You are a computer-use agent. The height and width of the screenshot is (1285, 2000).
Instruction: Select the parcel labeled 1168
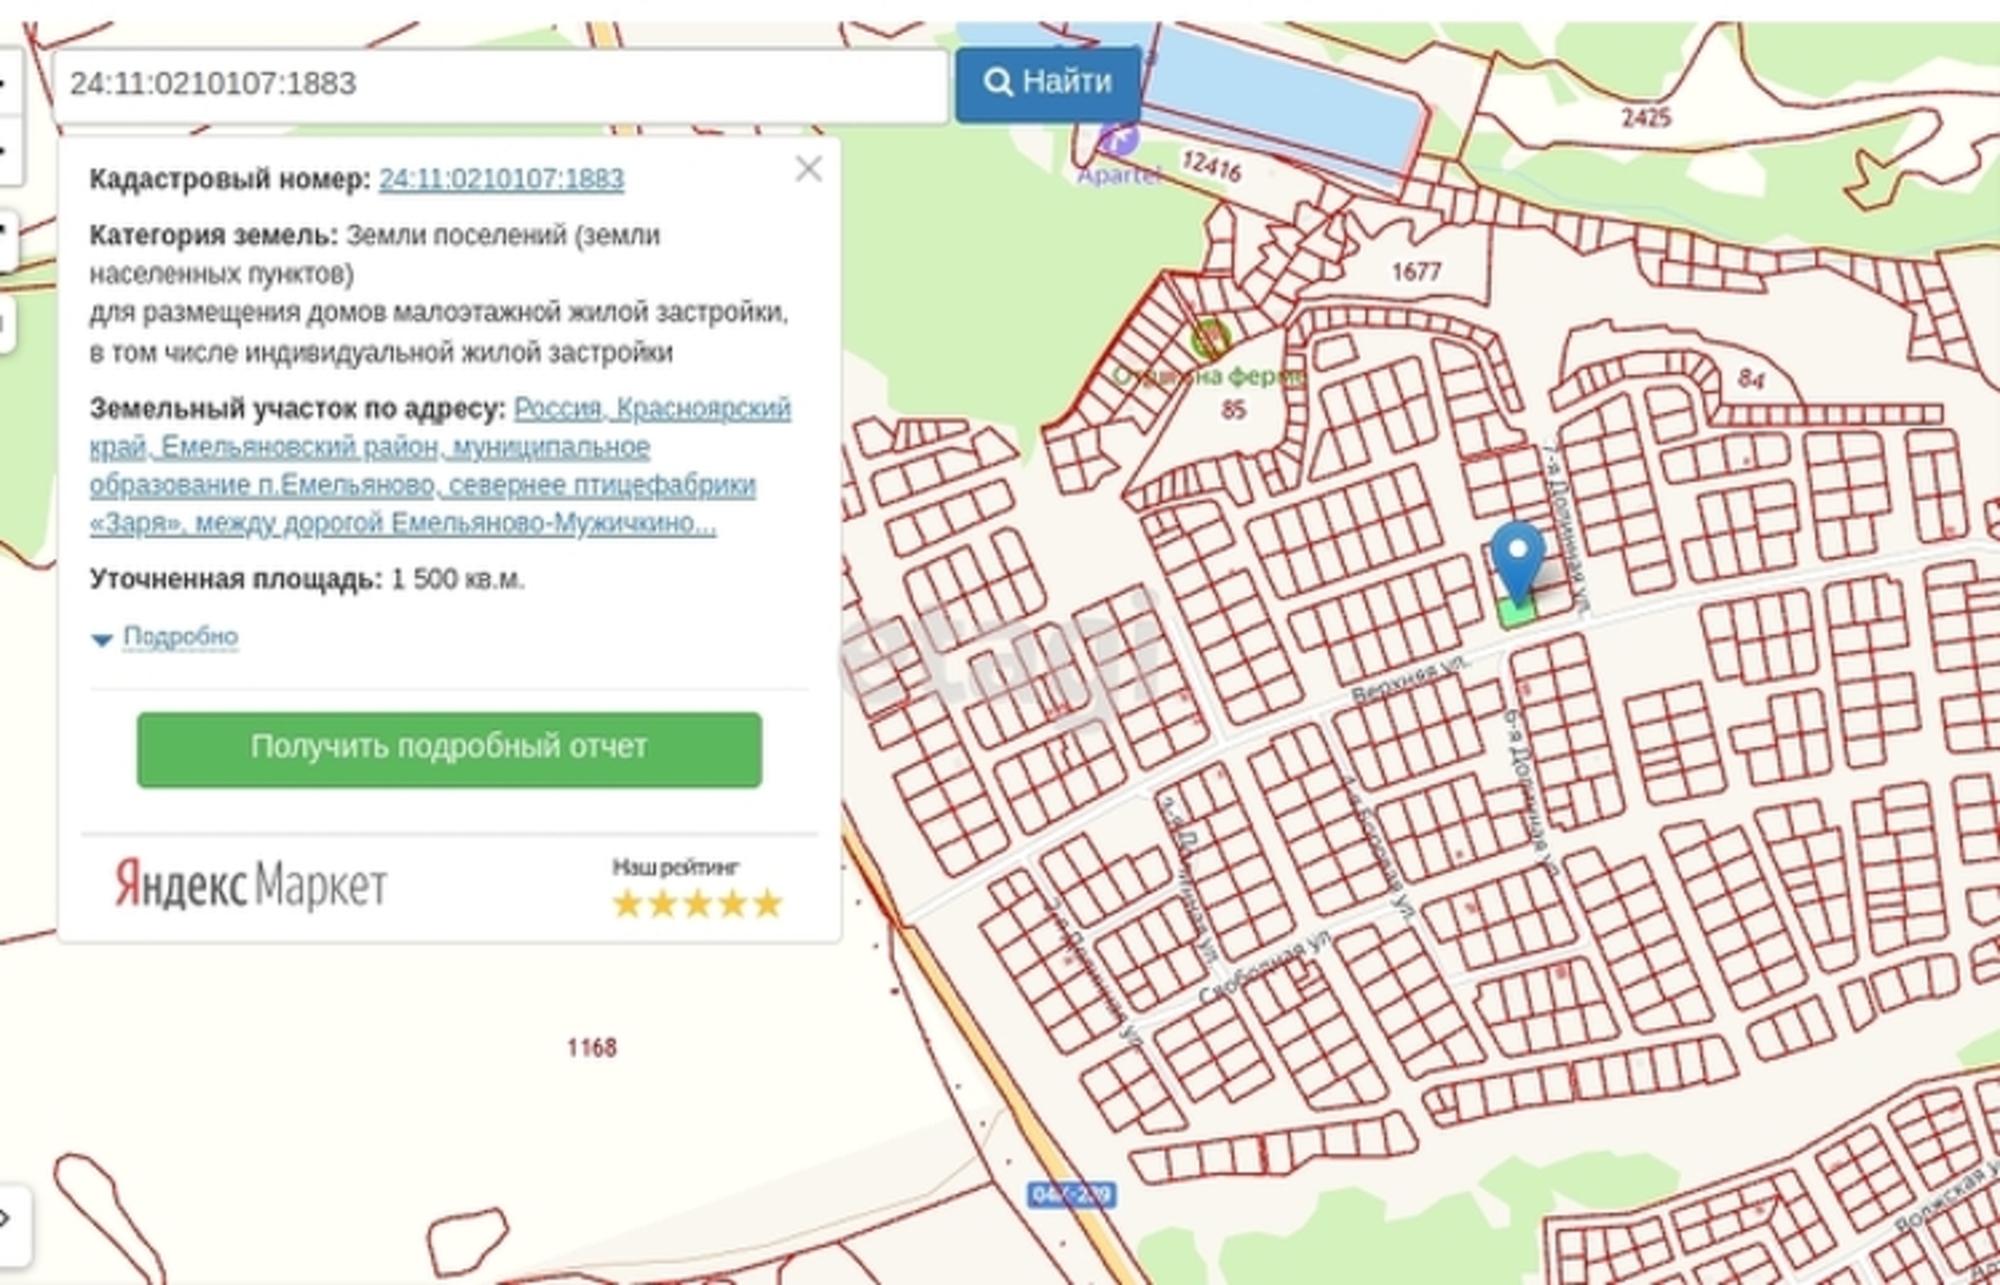pyautogui.click(x=592, y=1047)
